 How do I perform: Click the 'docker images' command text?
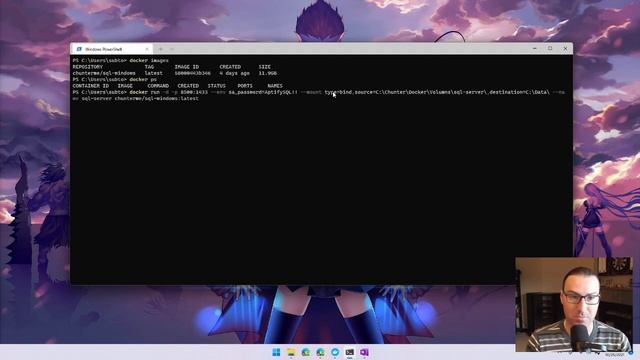click(x=149, y=60)
